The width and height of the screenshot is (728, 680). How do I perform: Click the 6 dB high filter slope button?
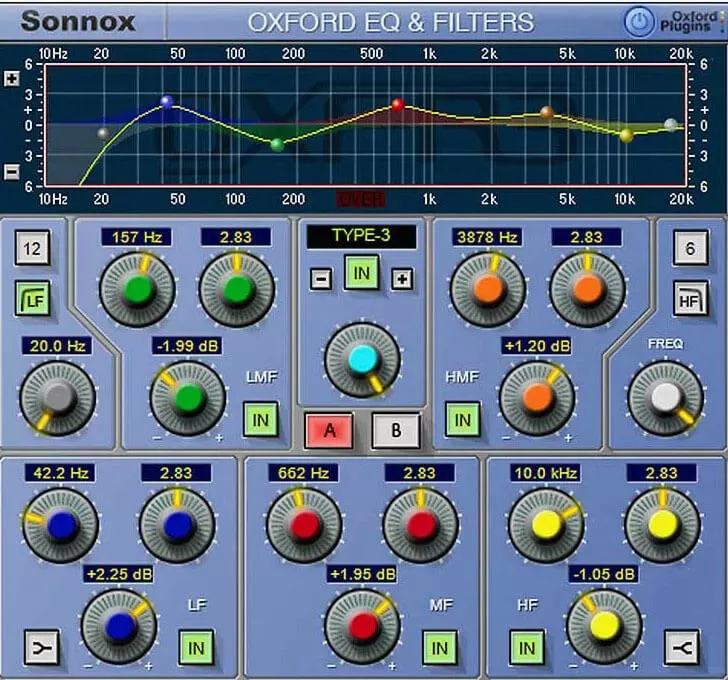(690, 249)
